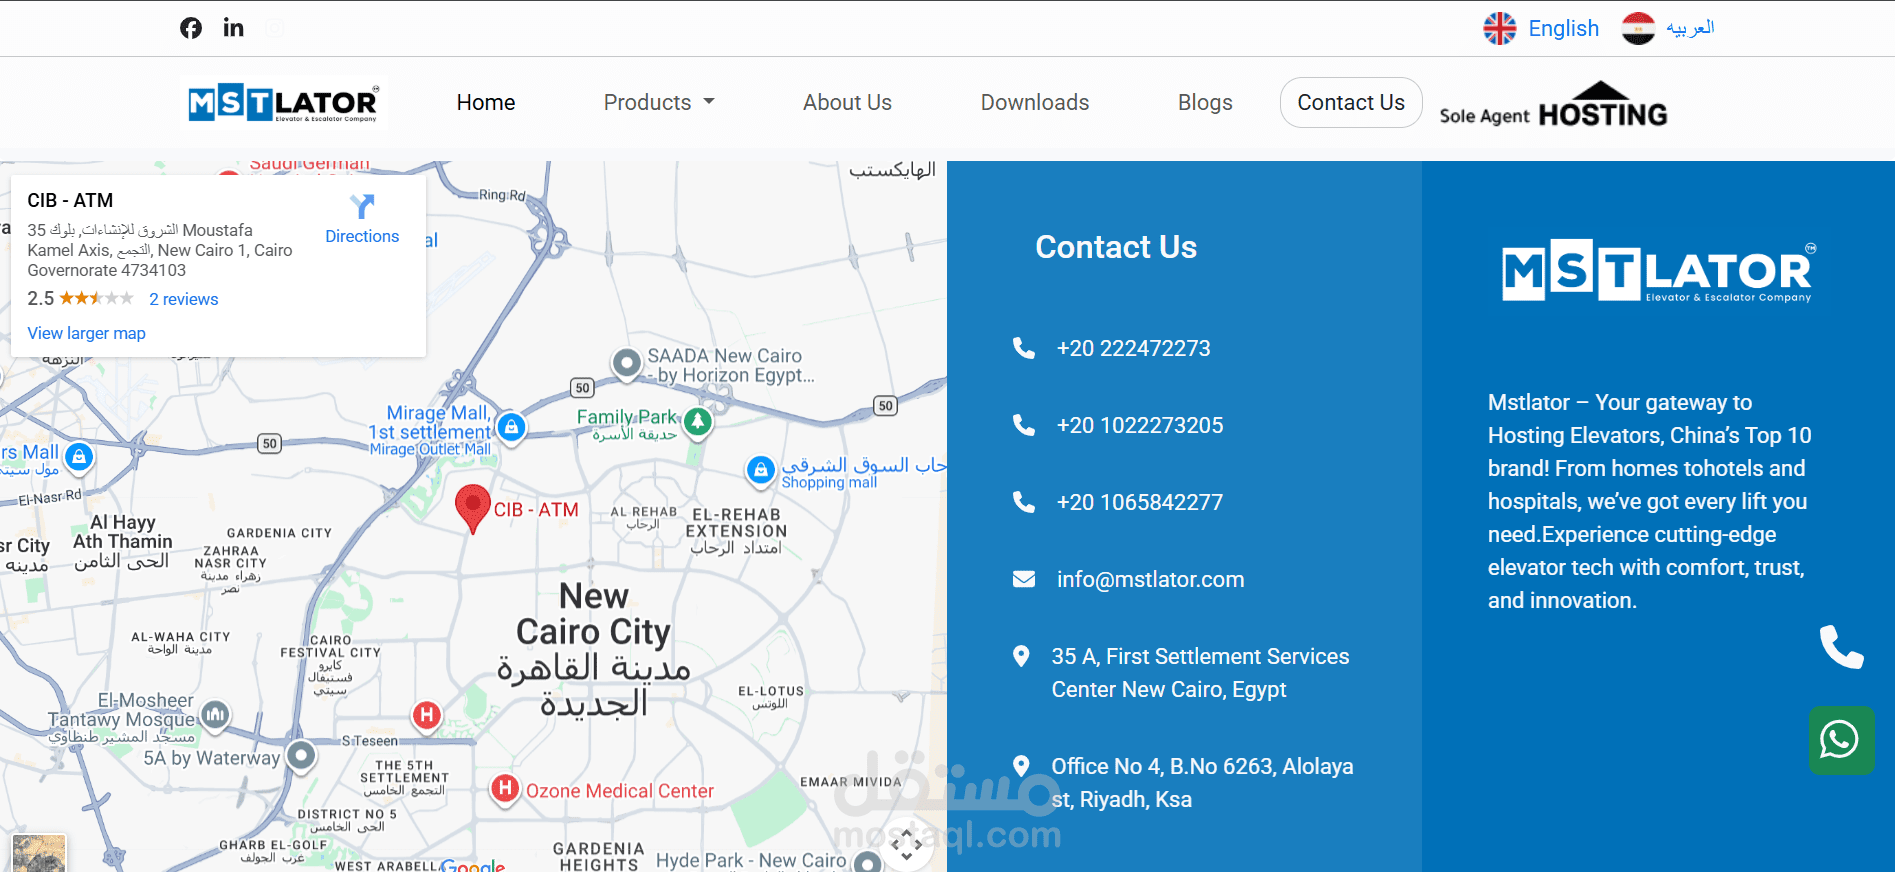
Task: Open the floating green WhatsApp button
Action: click(1841, 740)
